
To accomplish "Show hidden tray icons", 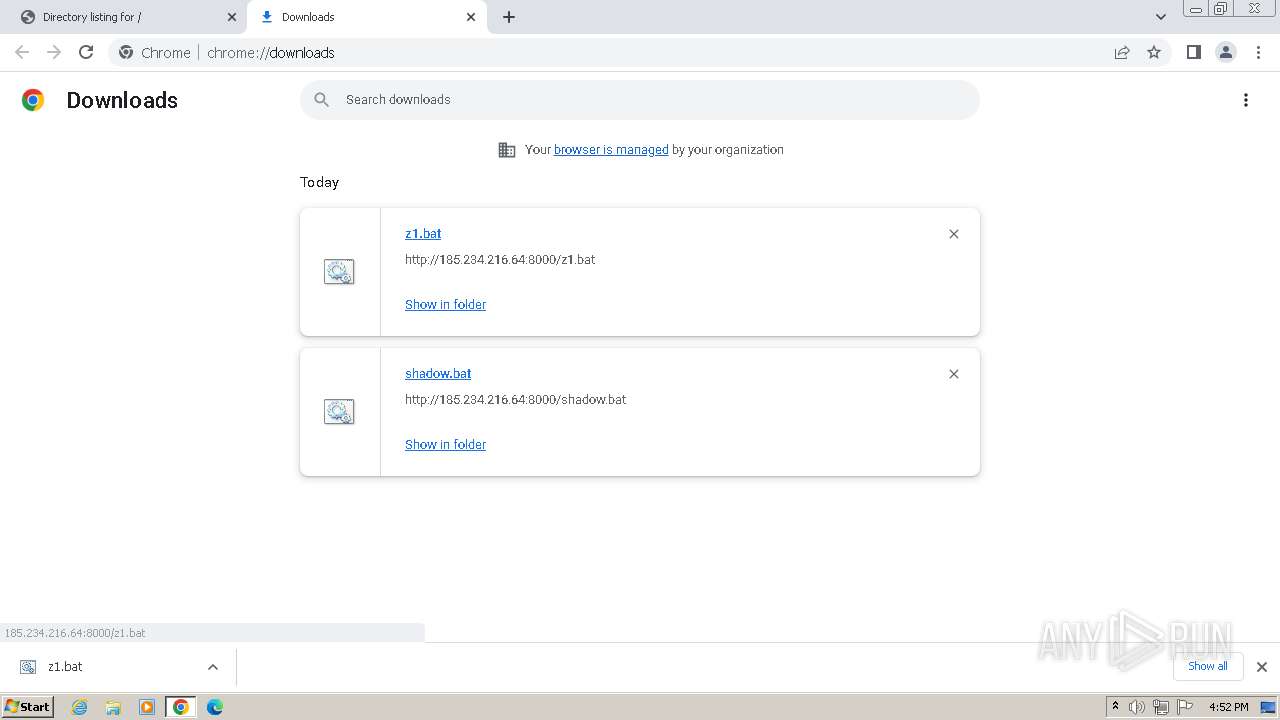I will click(x=1115, y=707).
